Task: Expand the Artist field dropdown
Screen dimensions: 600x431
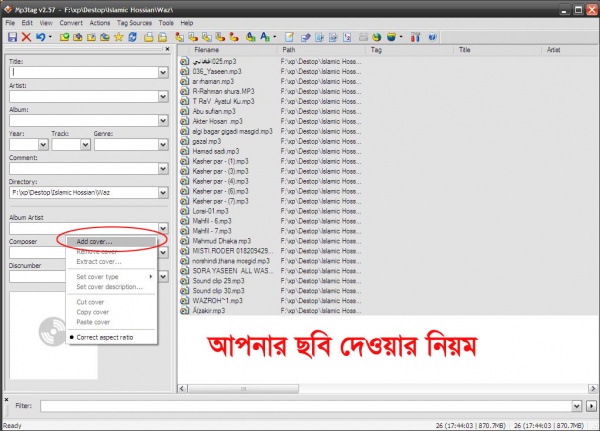Action: pyautogui.click(x=163, y=96)
